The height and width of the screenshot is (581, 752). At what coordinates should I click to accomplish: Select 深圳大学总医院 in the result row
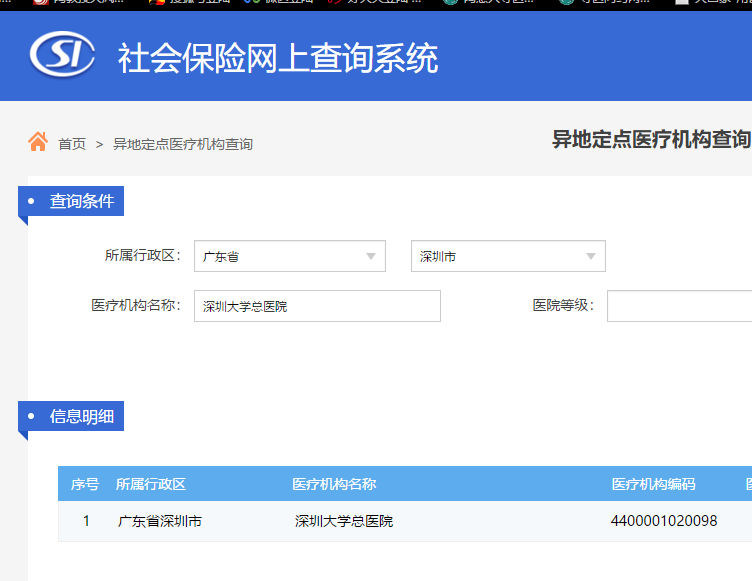point(344,521)
